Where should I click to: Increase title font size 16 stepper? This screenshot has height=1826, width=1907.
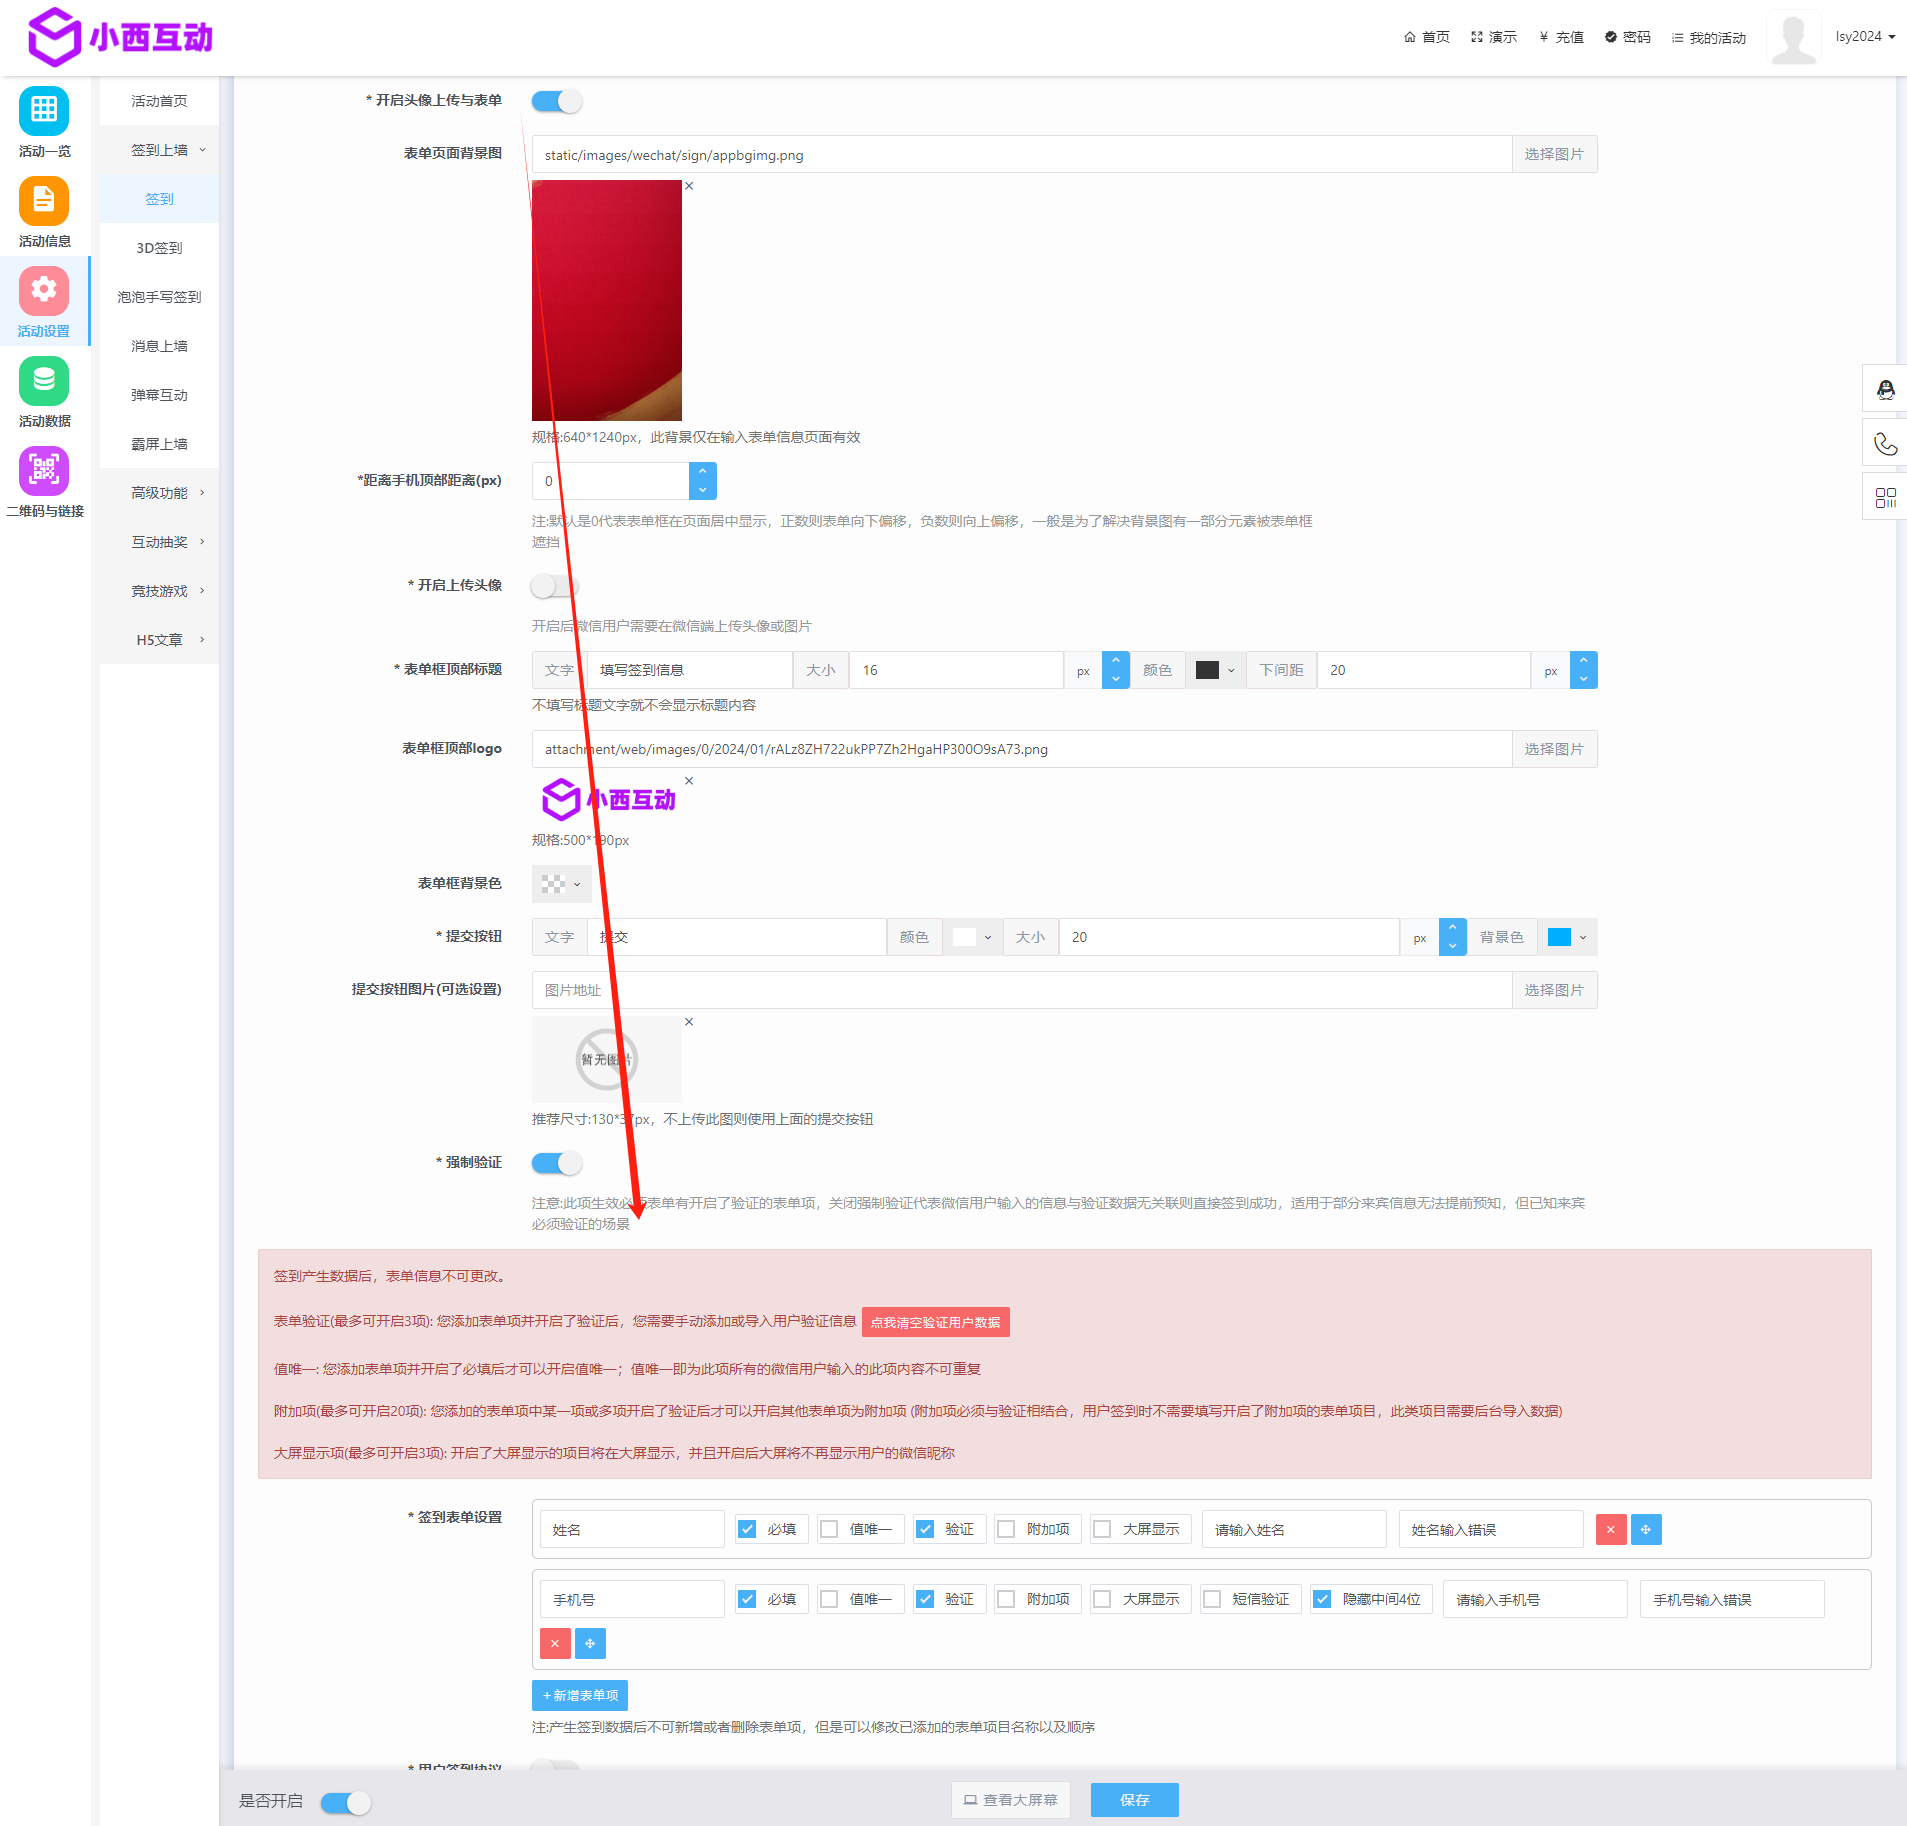tap(1115, 660)
